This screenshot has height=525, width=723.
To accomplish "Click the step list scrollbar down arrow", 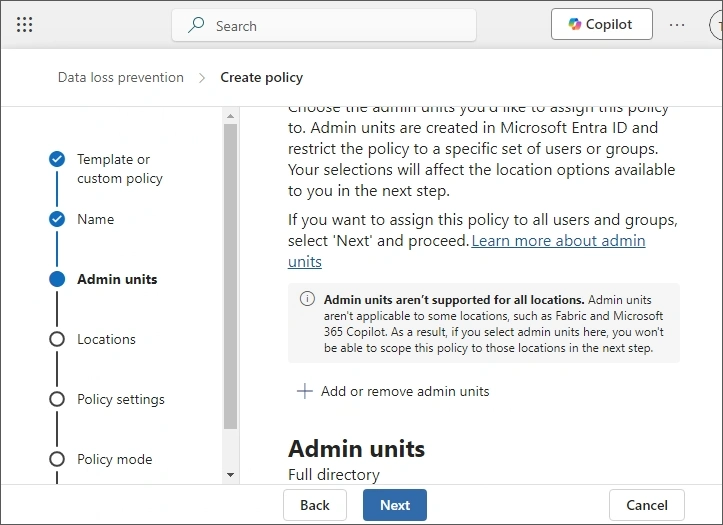I will click(x=231, y=475).
